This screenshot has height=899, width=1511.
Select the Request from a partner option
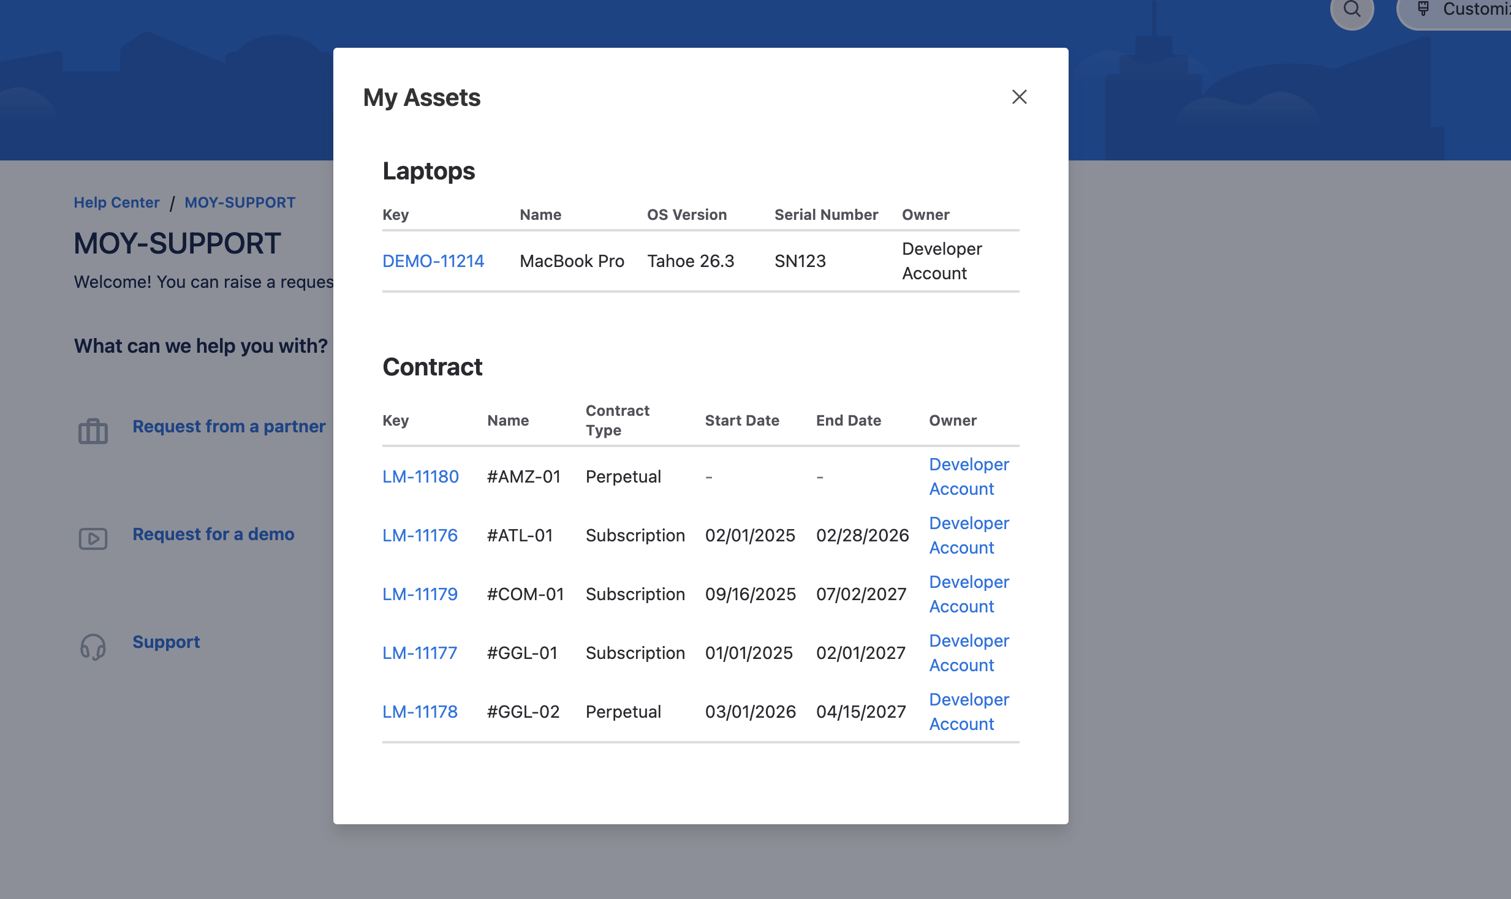229,427
